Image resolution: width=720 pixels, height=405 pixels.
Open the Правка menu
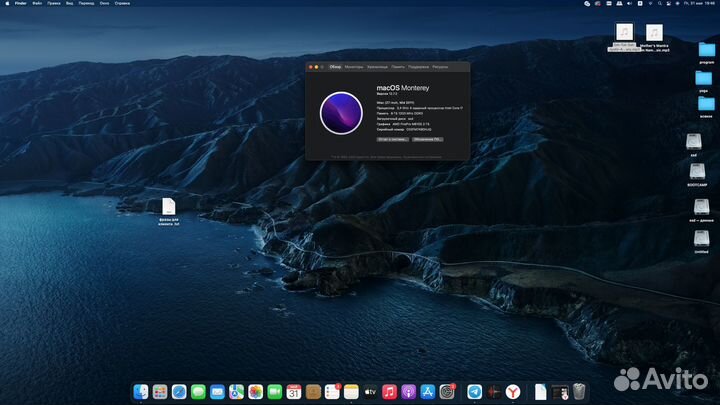point(54,3)
